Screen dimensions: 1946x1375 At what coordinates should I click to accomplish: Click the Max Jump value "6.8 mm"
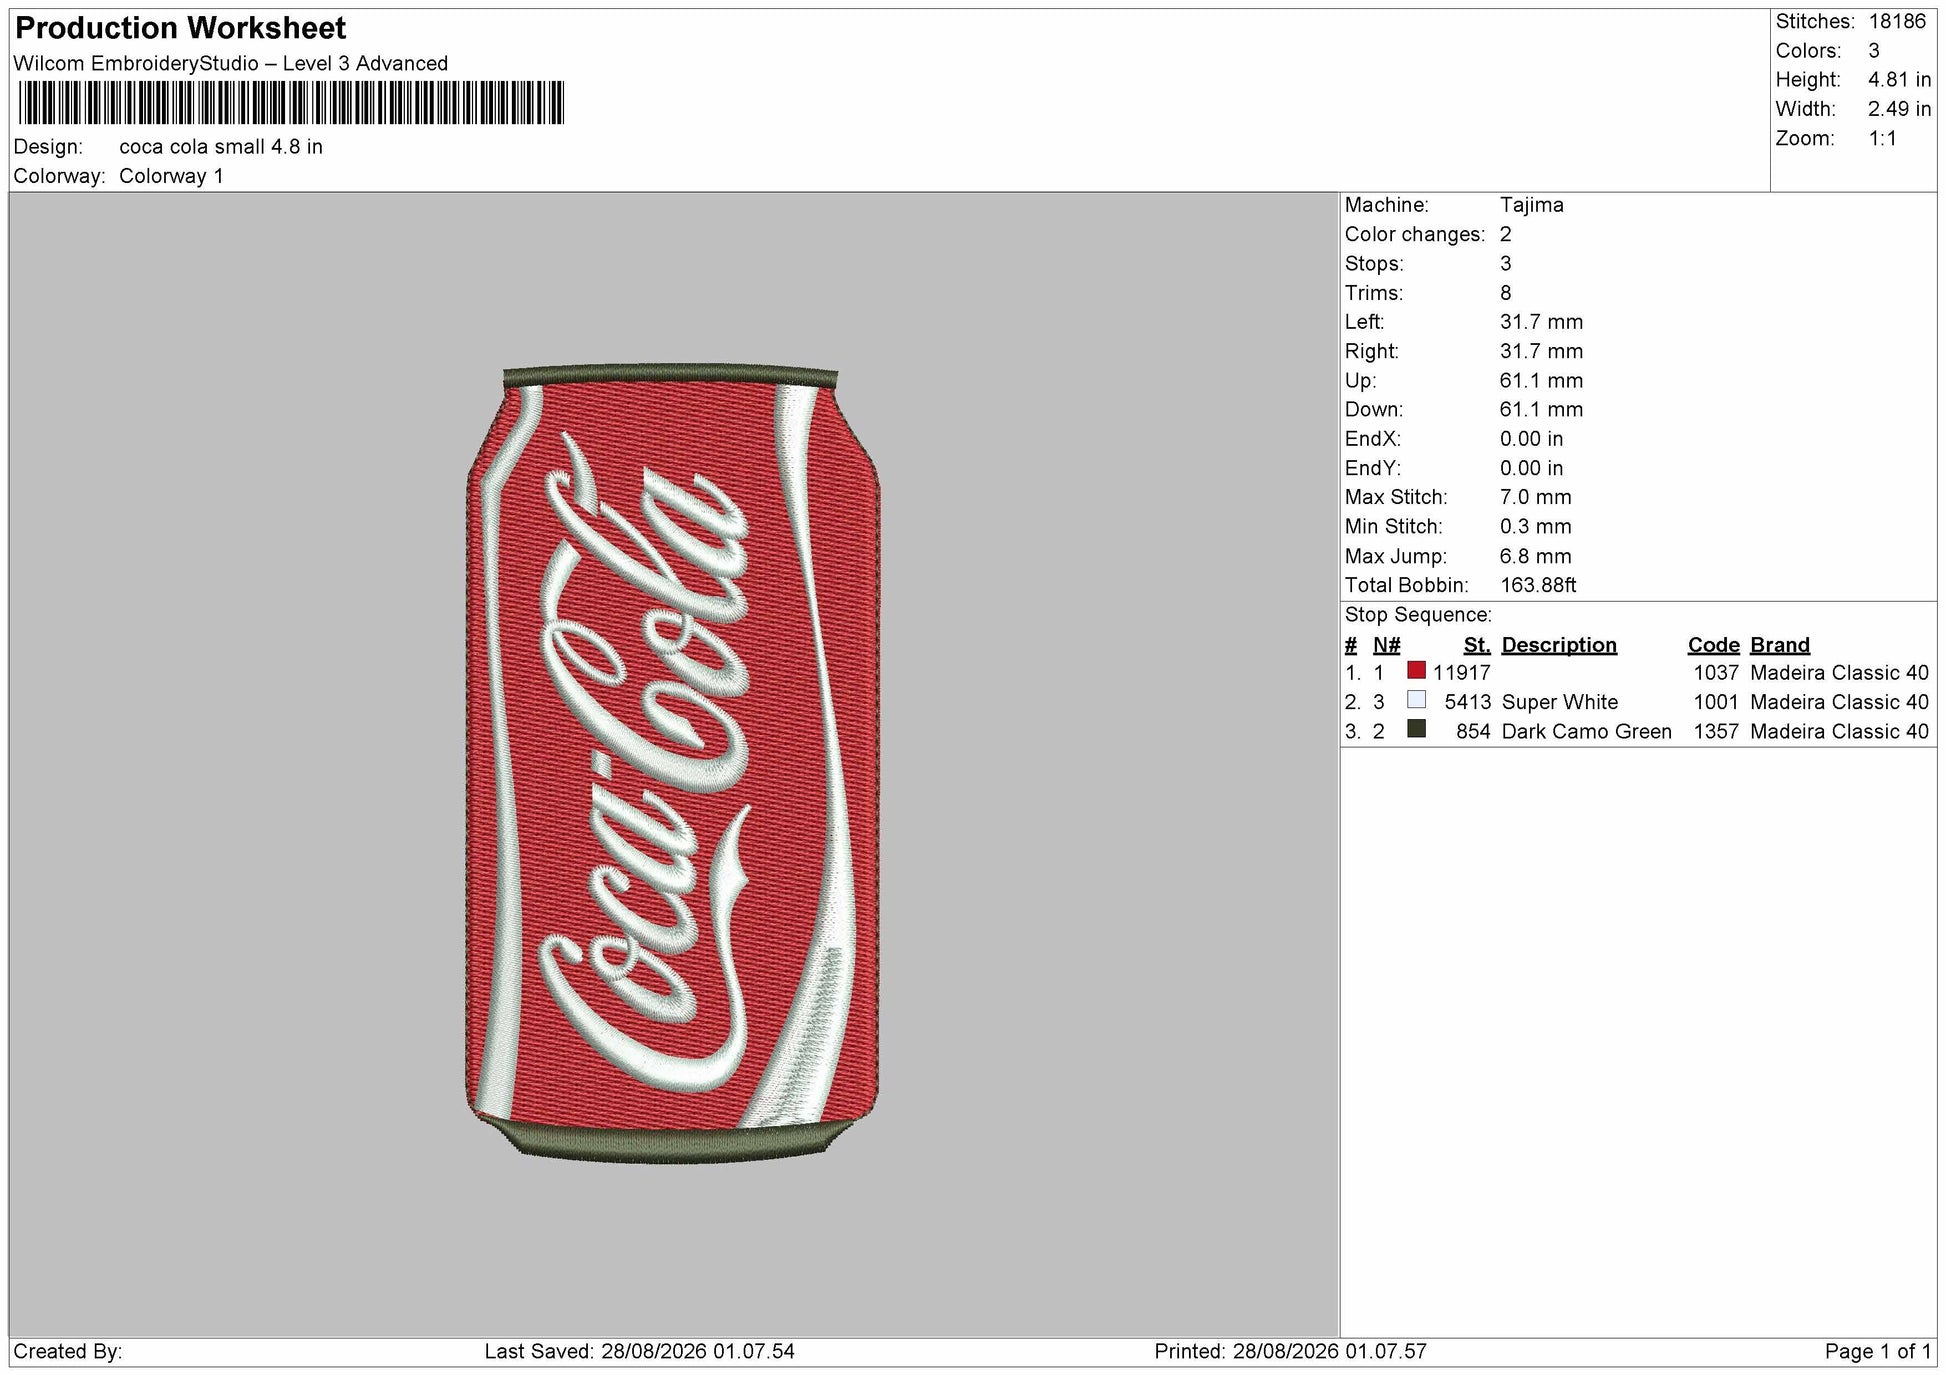pyautogui.click(x=1535, y=557)
